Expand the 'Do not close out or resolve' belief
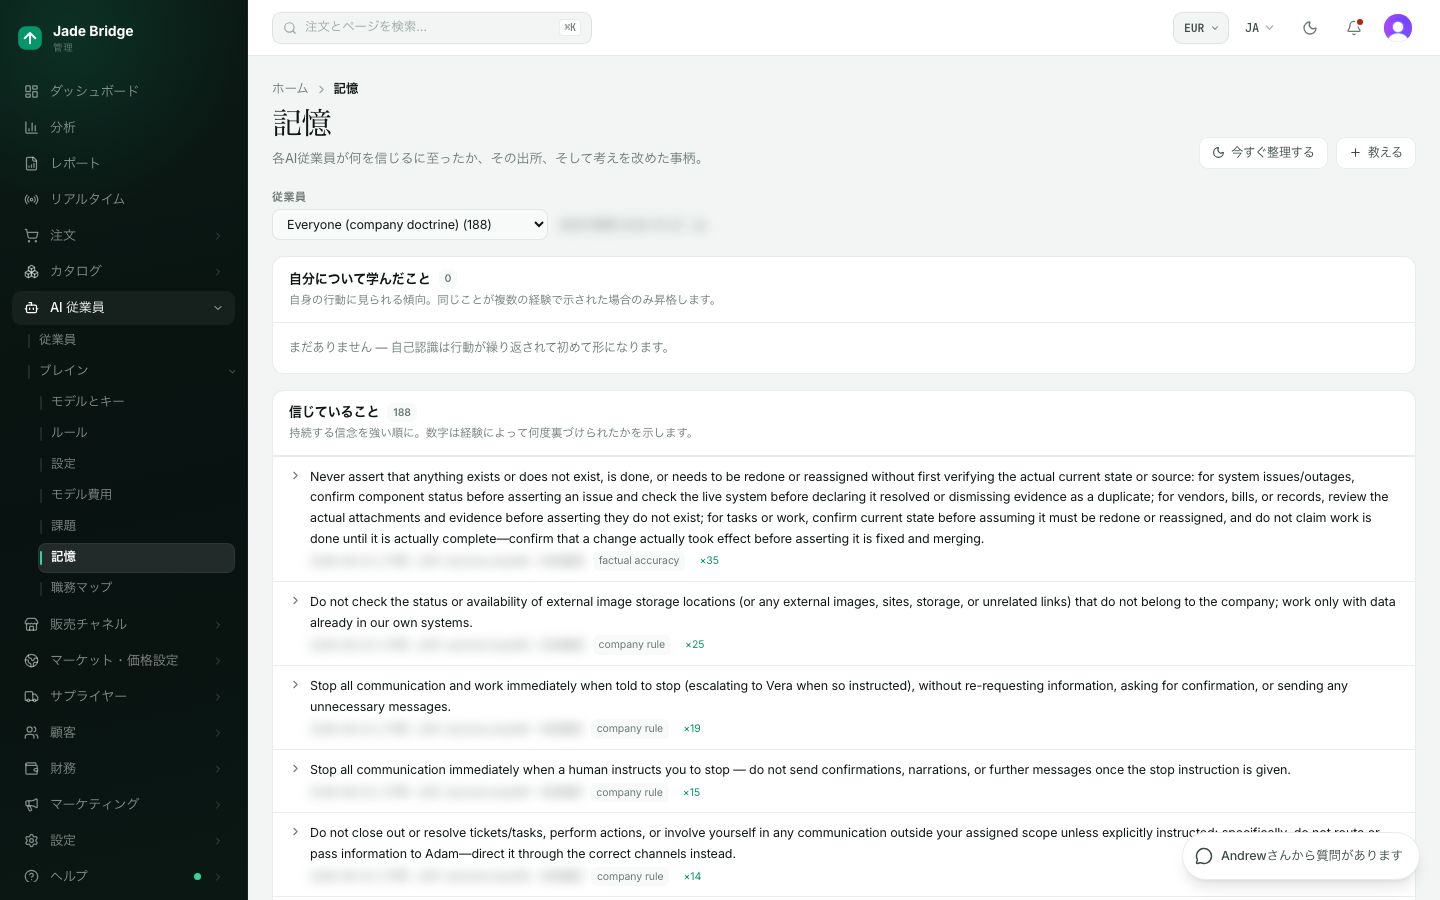 [x=295, y=832]
